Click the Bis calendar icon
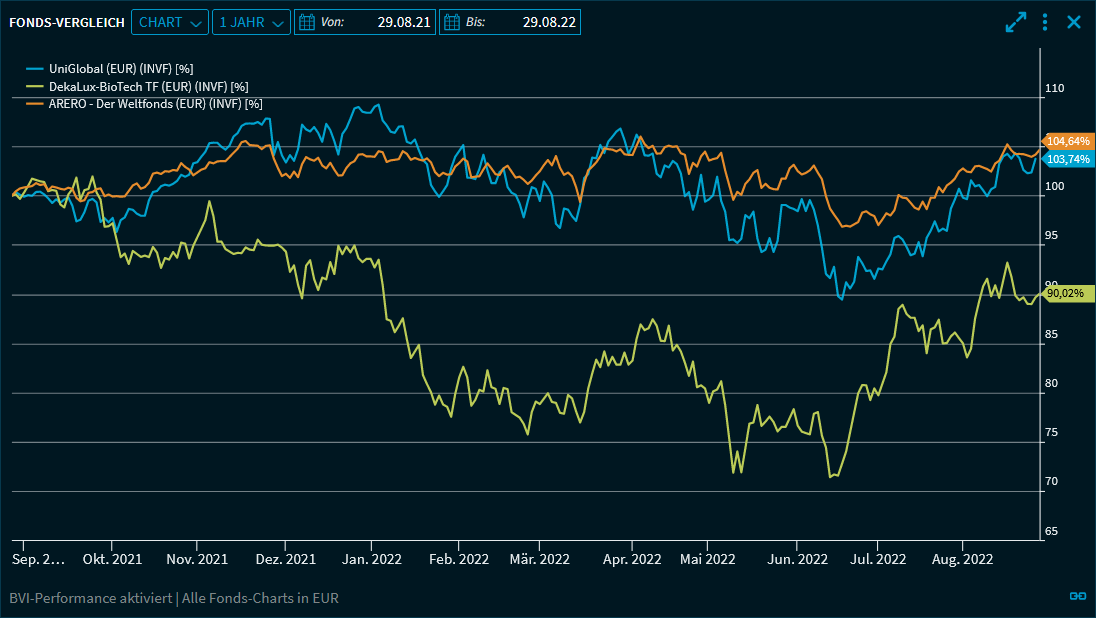Viewport: 1096px width, 618px height. 452,22
